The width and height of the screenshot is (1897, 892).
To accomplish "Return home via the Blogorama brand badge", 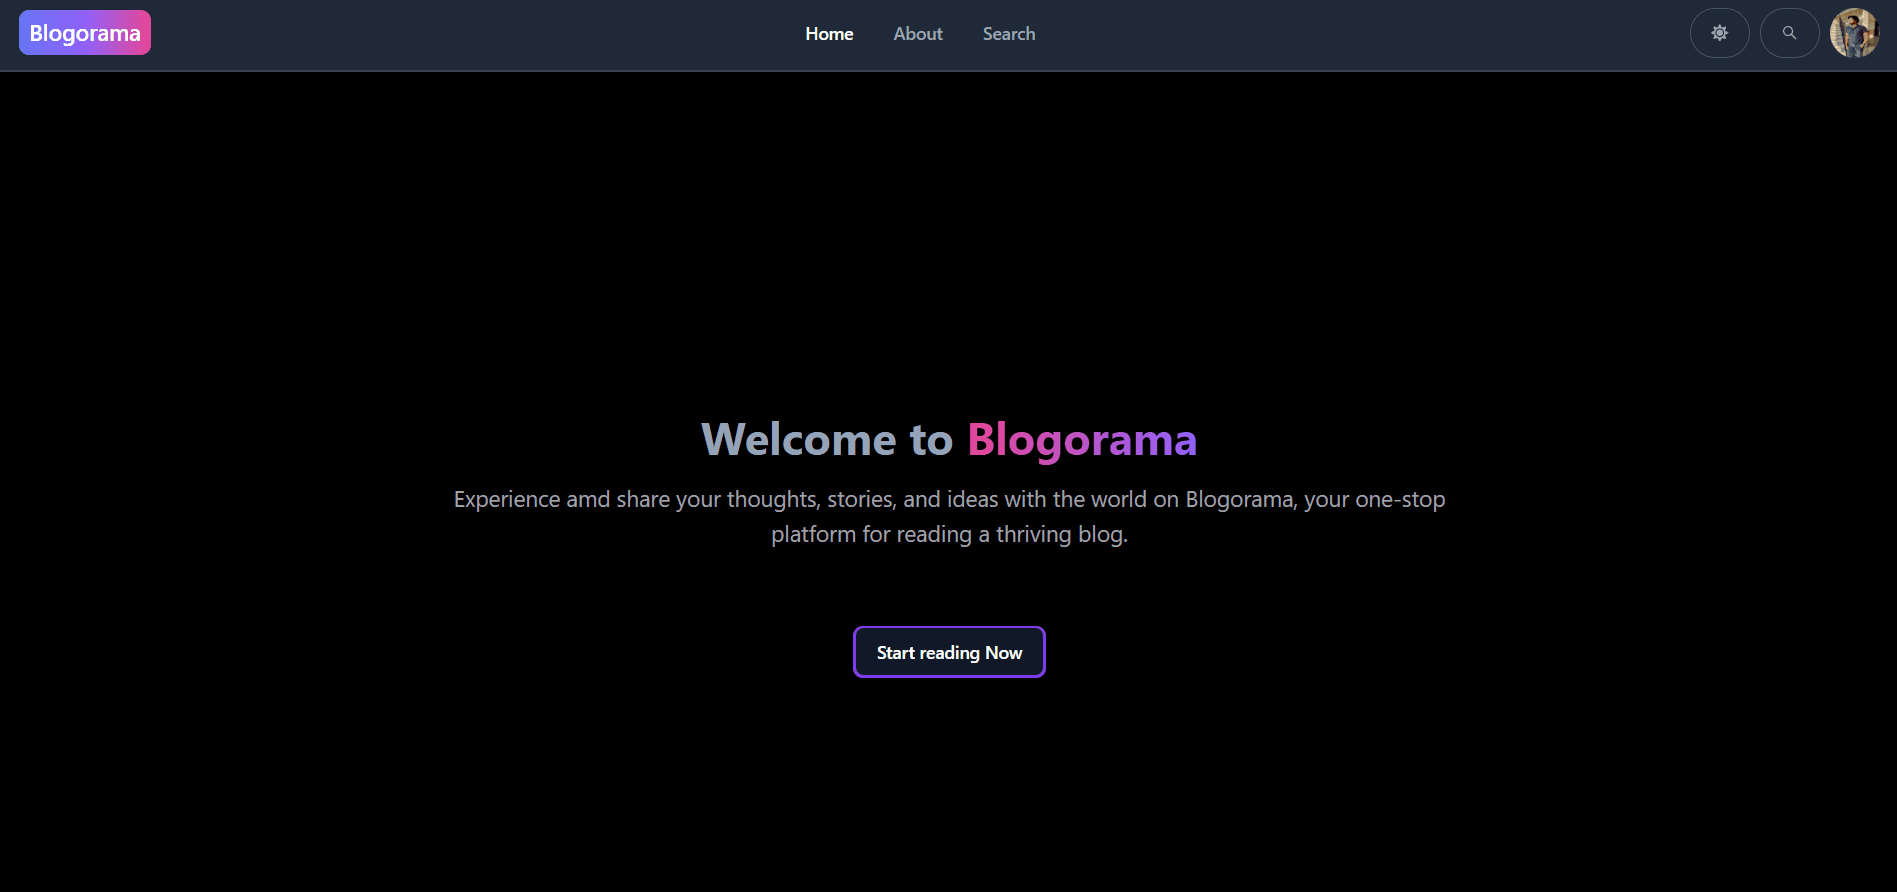I will [x=85, y=33].
